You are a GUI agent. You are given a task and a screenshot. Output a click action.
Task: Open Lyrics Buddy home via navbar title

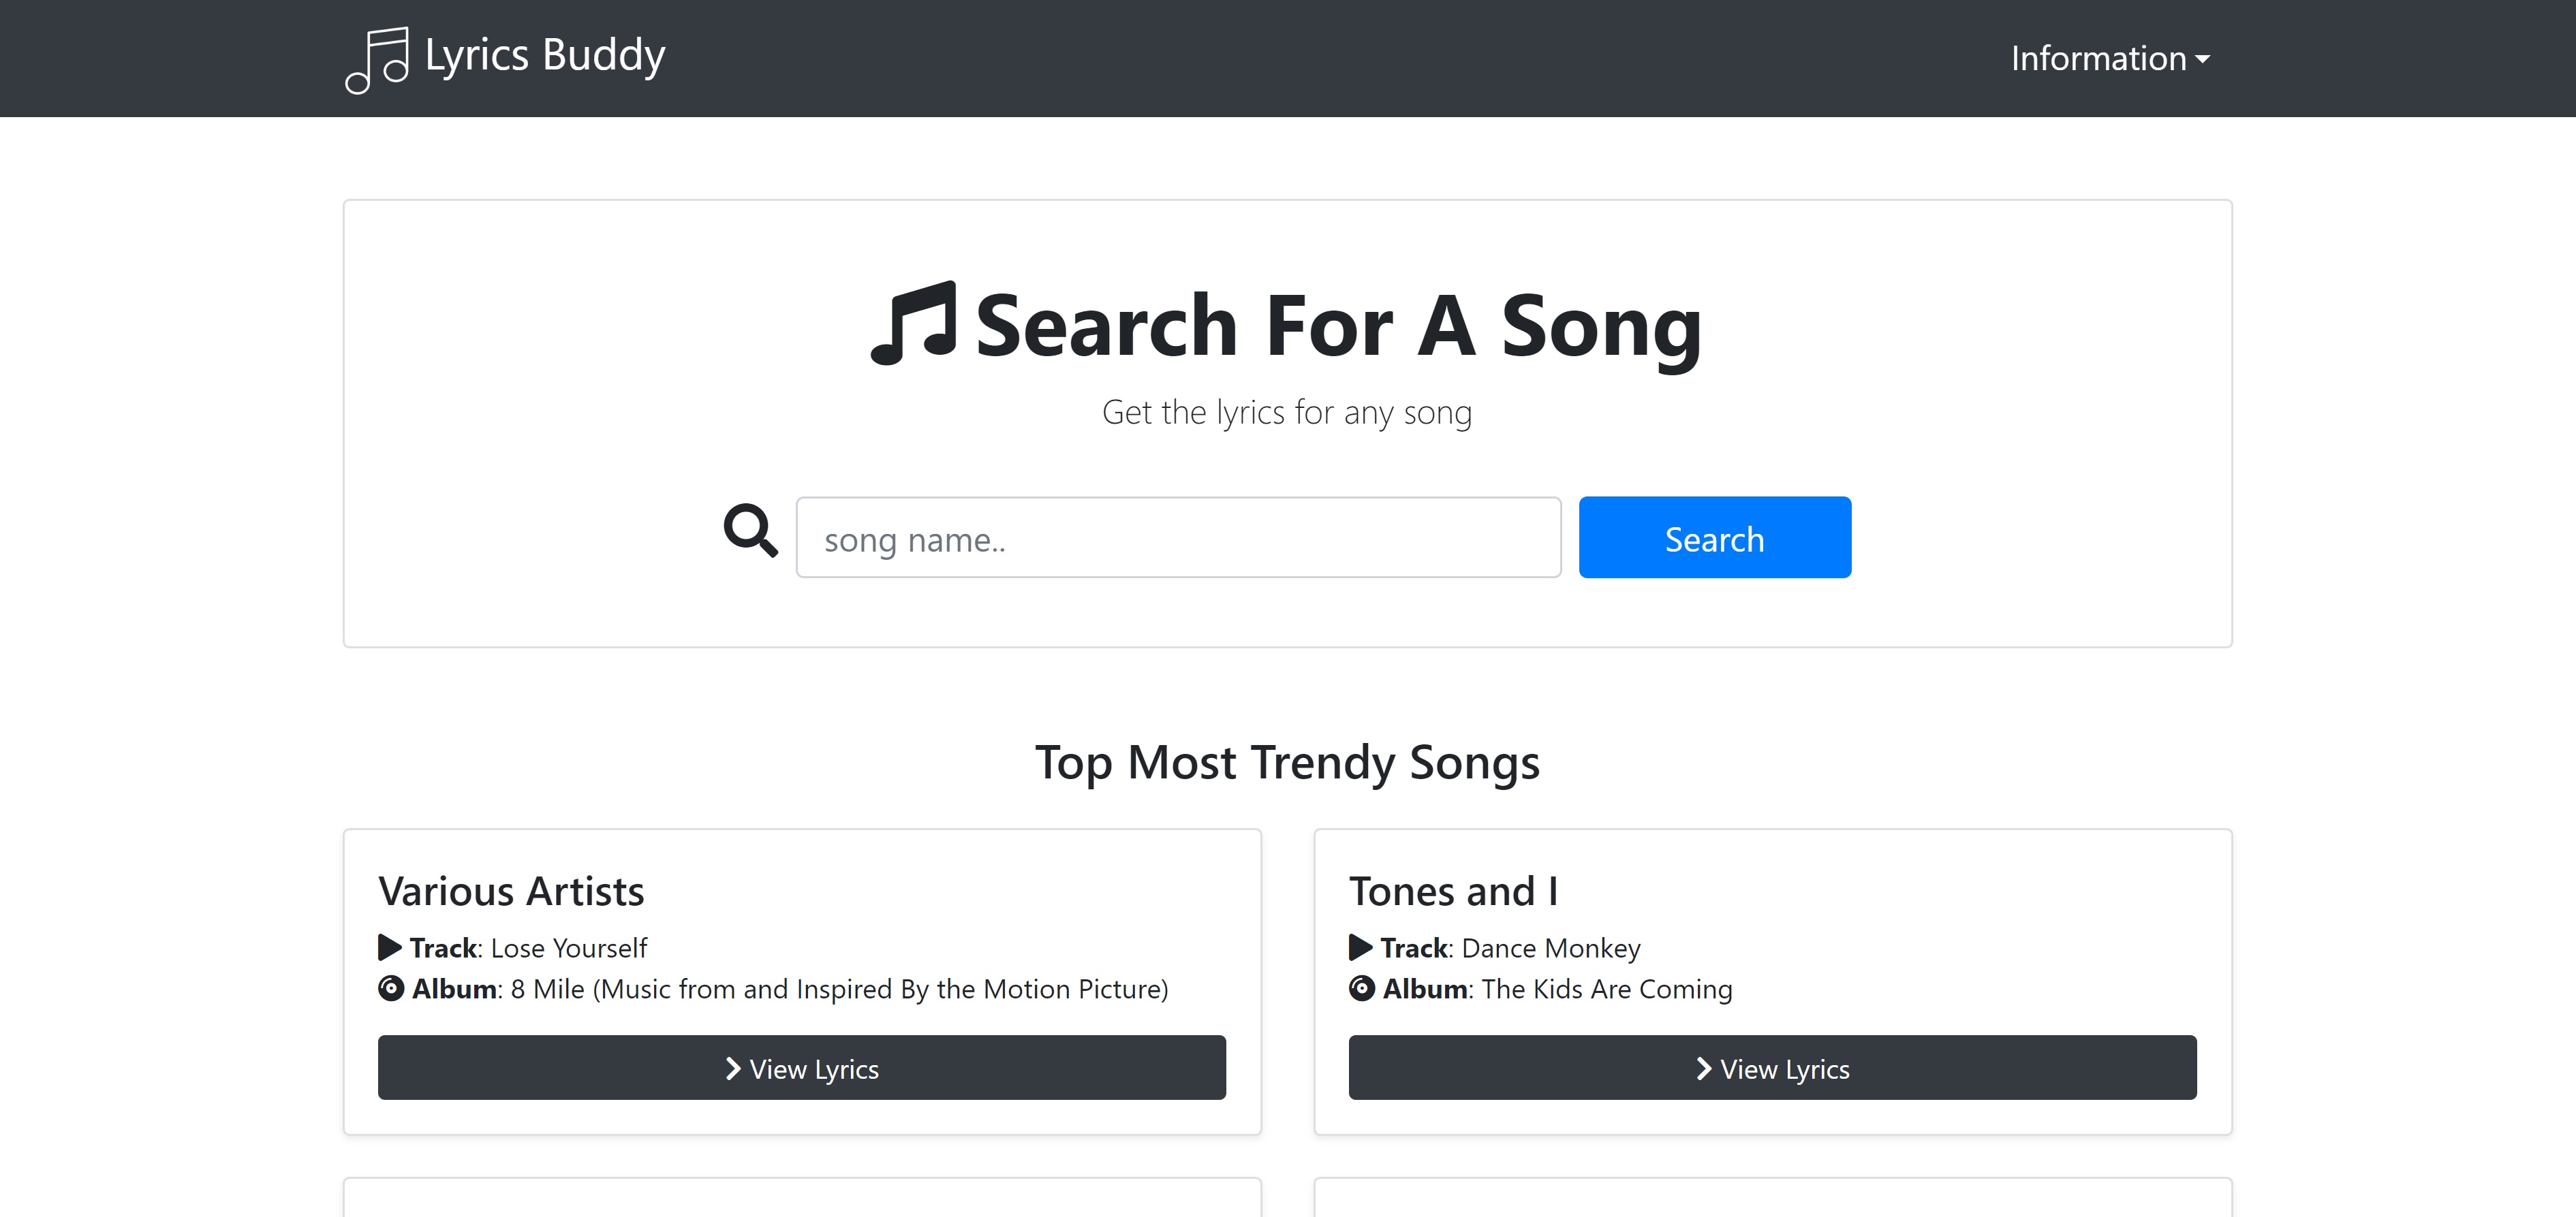click(545, 56)
